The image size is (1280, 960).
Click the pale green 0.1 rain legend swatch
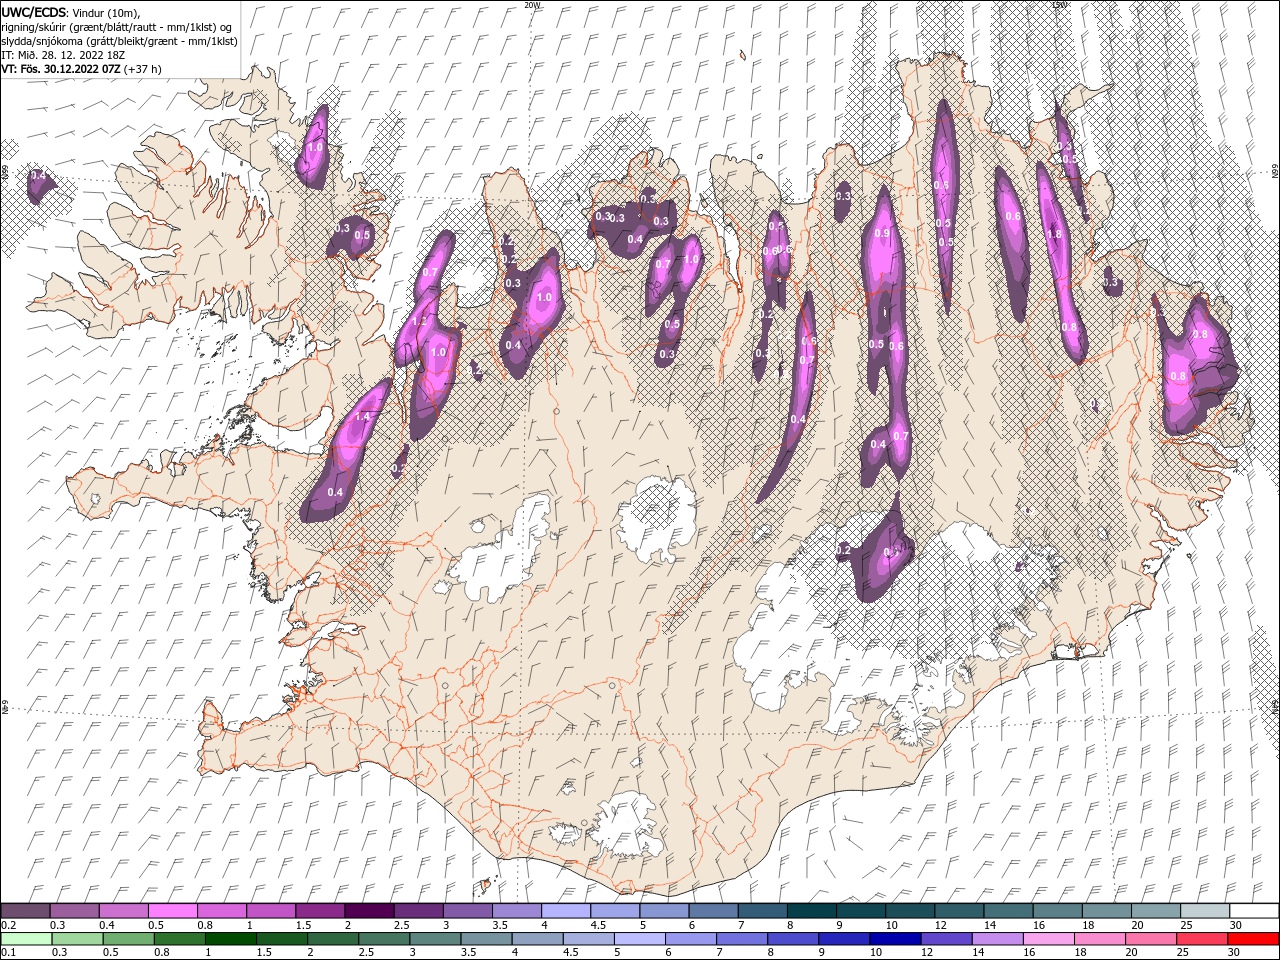tap(26, 939)
